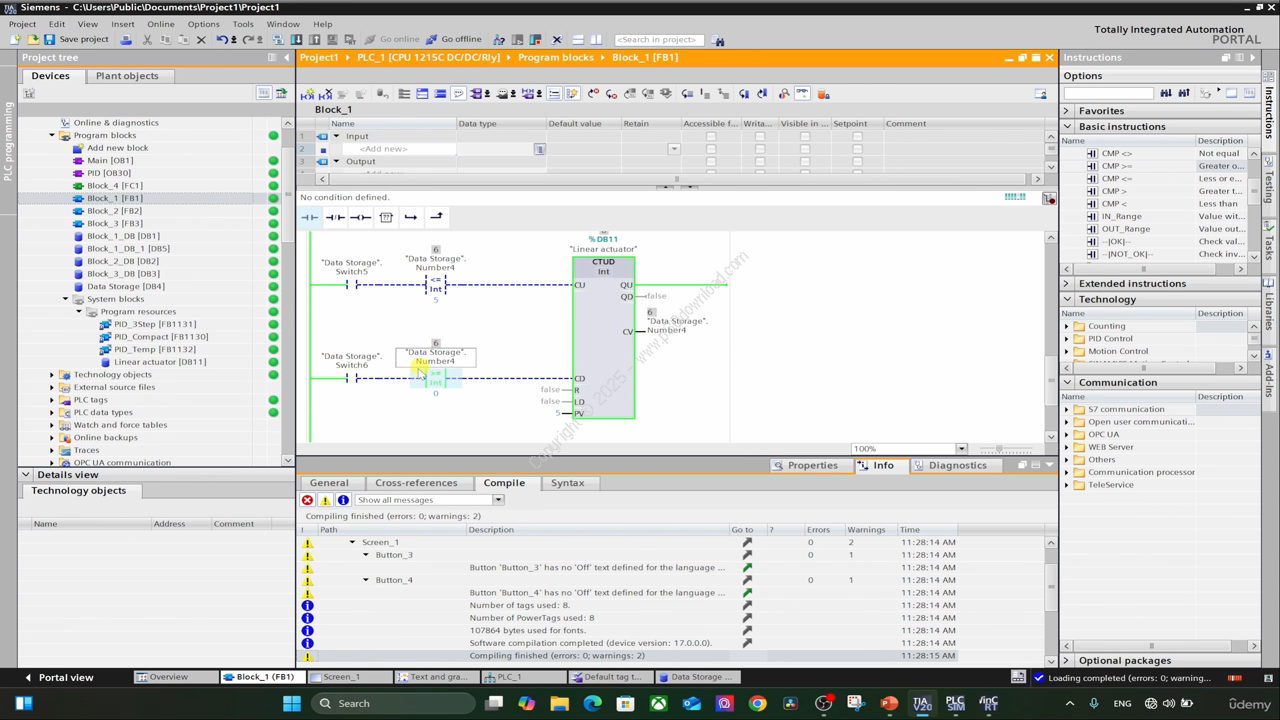Open File Explorer in taskbar

(x=559, y=703)
